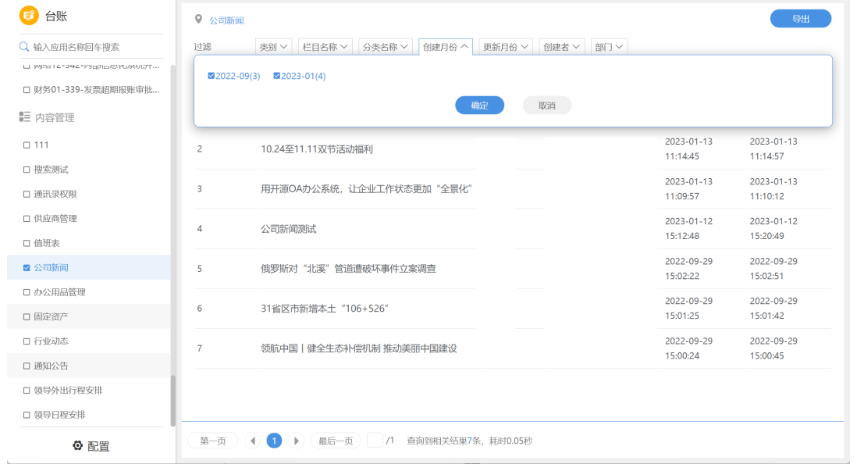Image resolution: width=856 pixels, height=468 pixels.
Task: Open the 更新月份 filter dropdown
Action: tap(505, 47)
